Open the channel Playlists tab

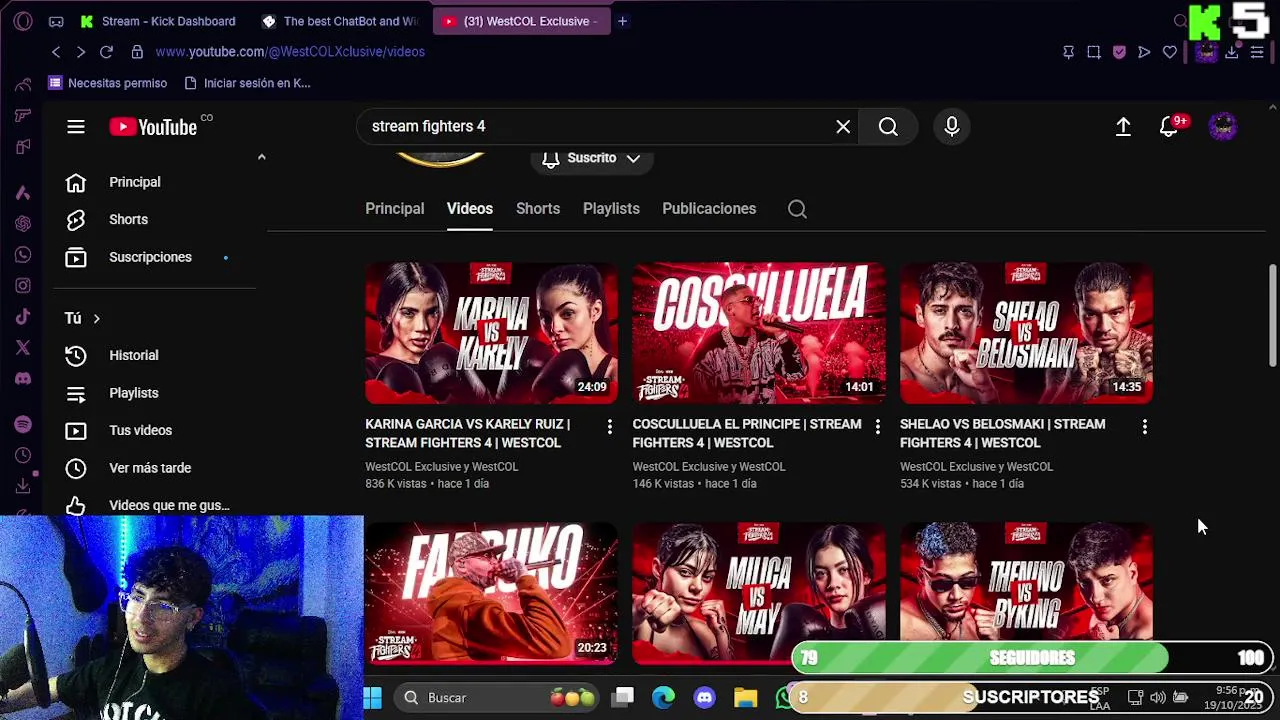(611, 209)
